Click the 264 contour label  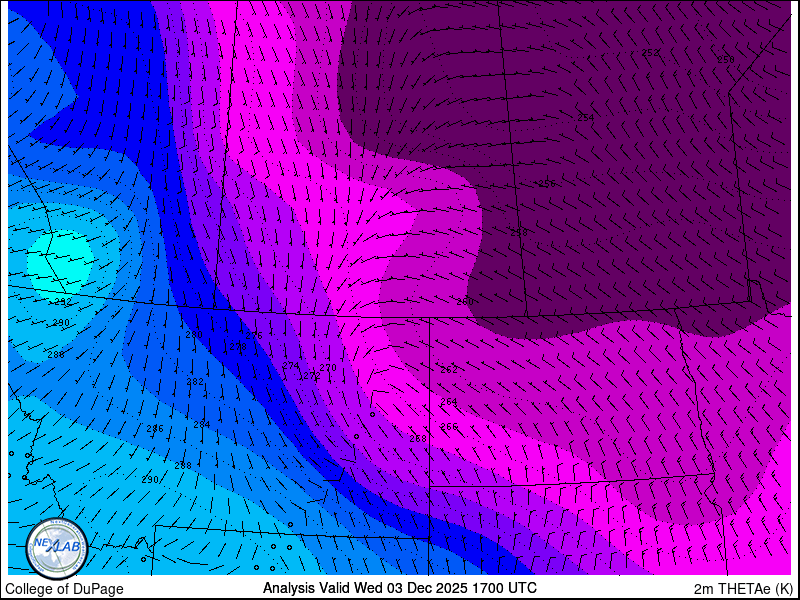(x=448, y=402)
